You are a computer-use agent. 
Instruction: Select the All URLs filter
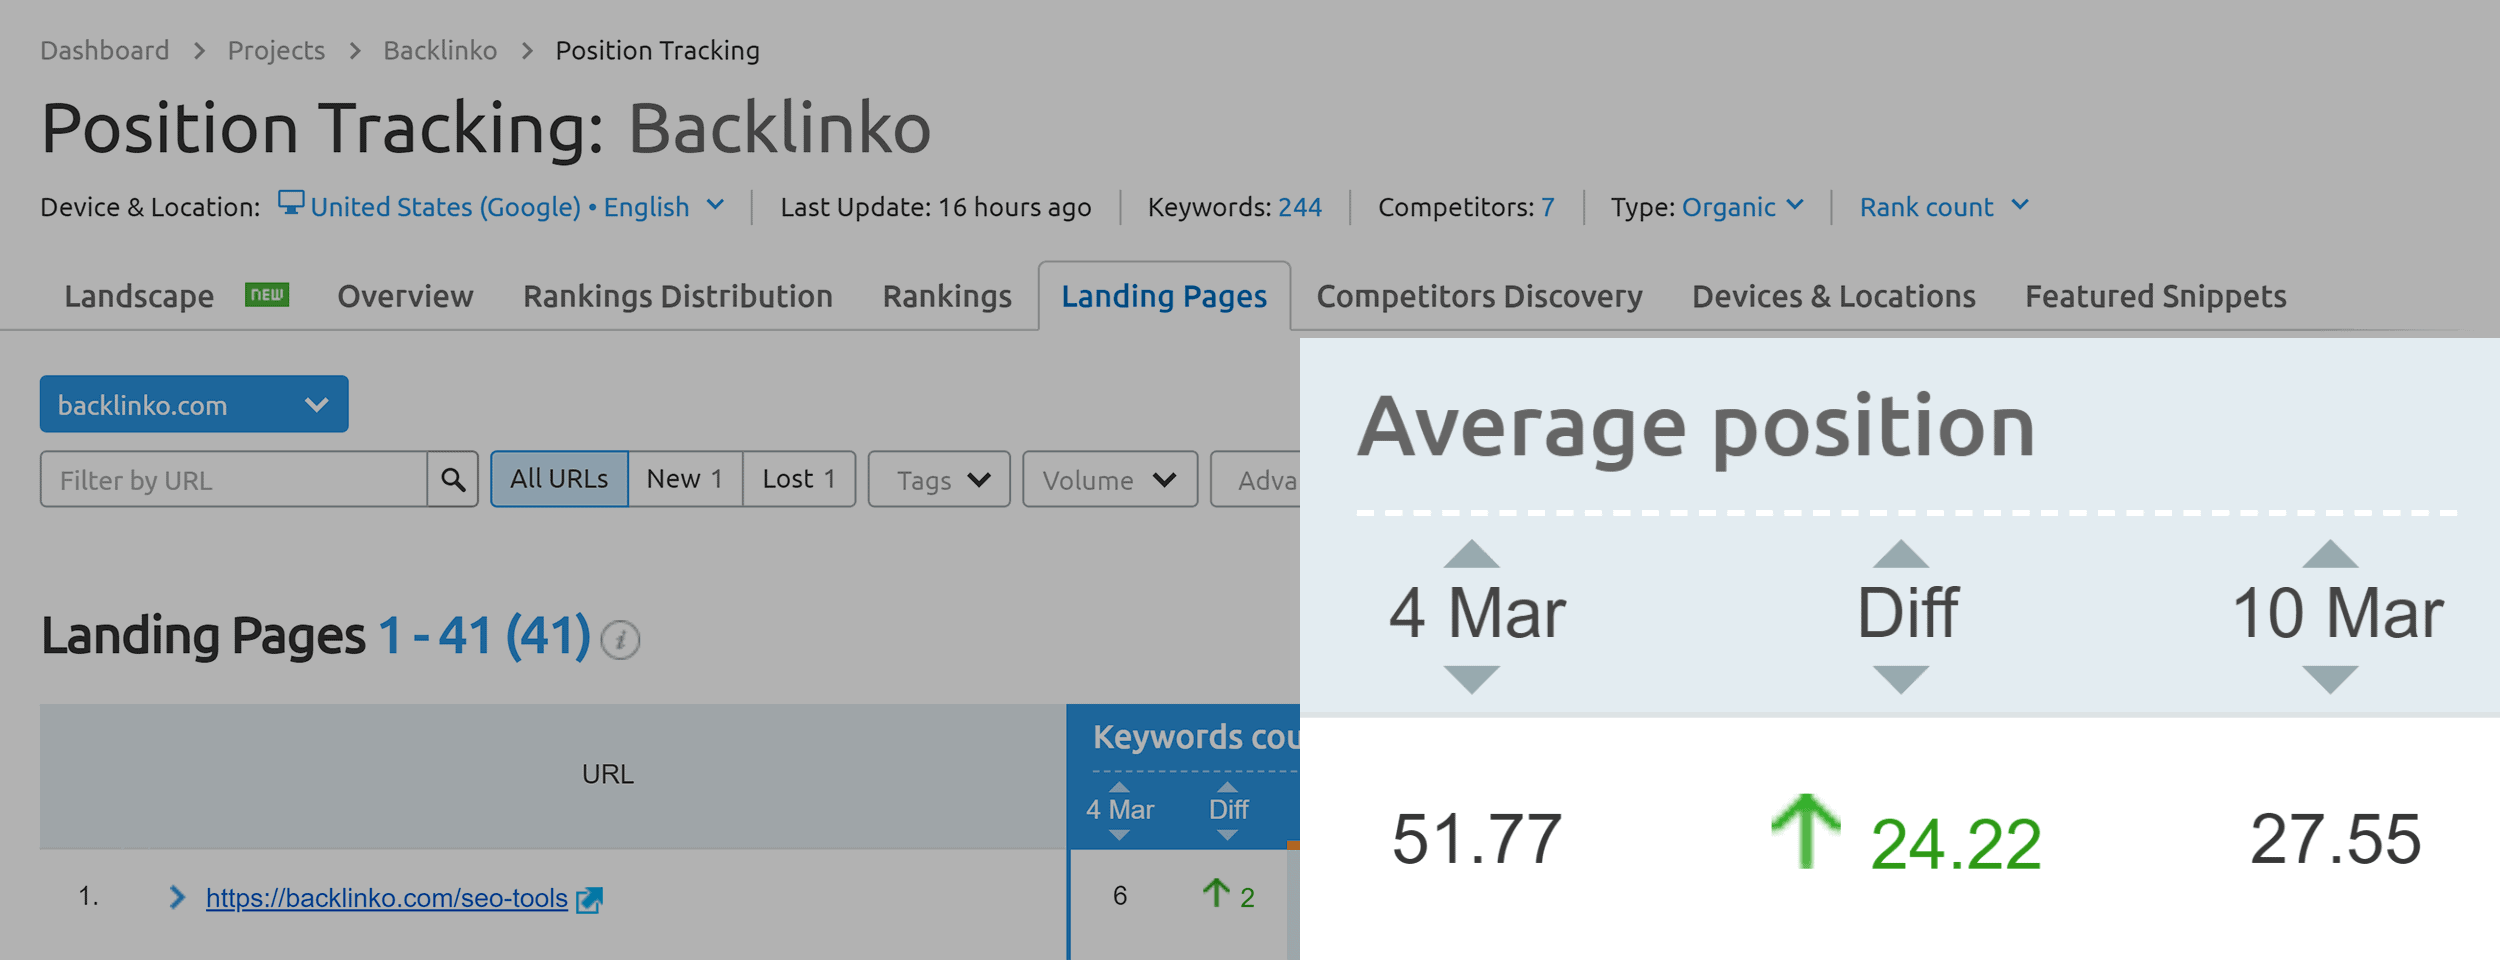[x=559, y=479]
